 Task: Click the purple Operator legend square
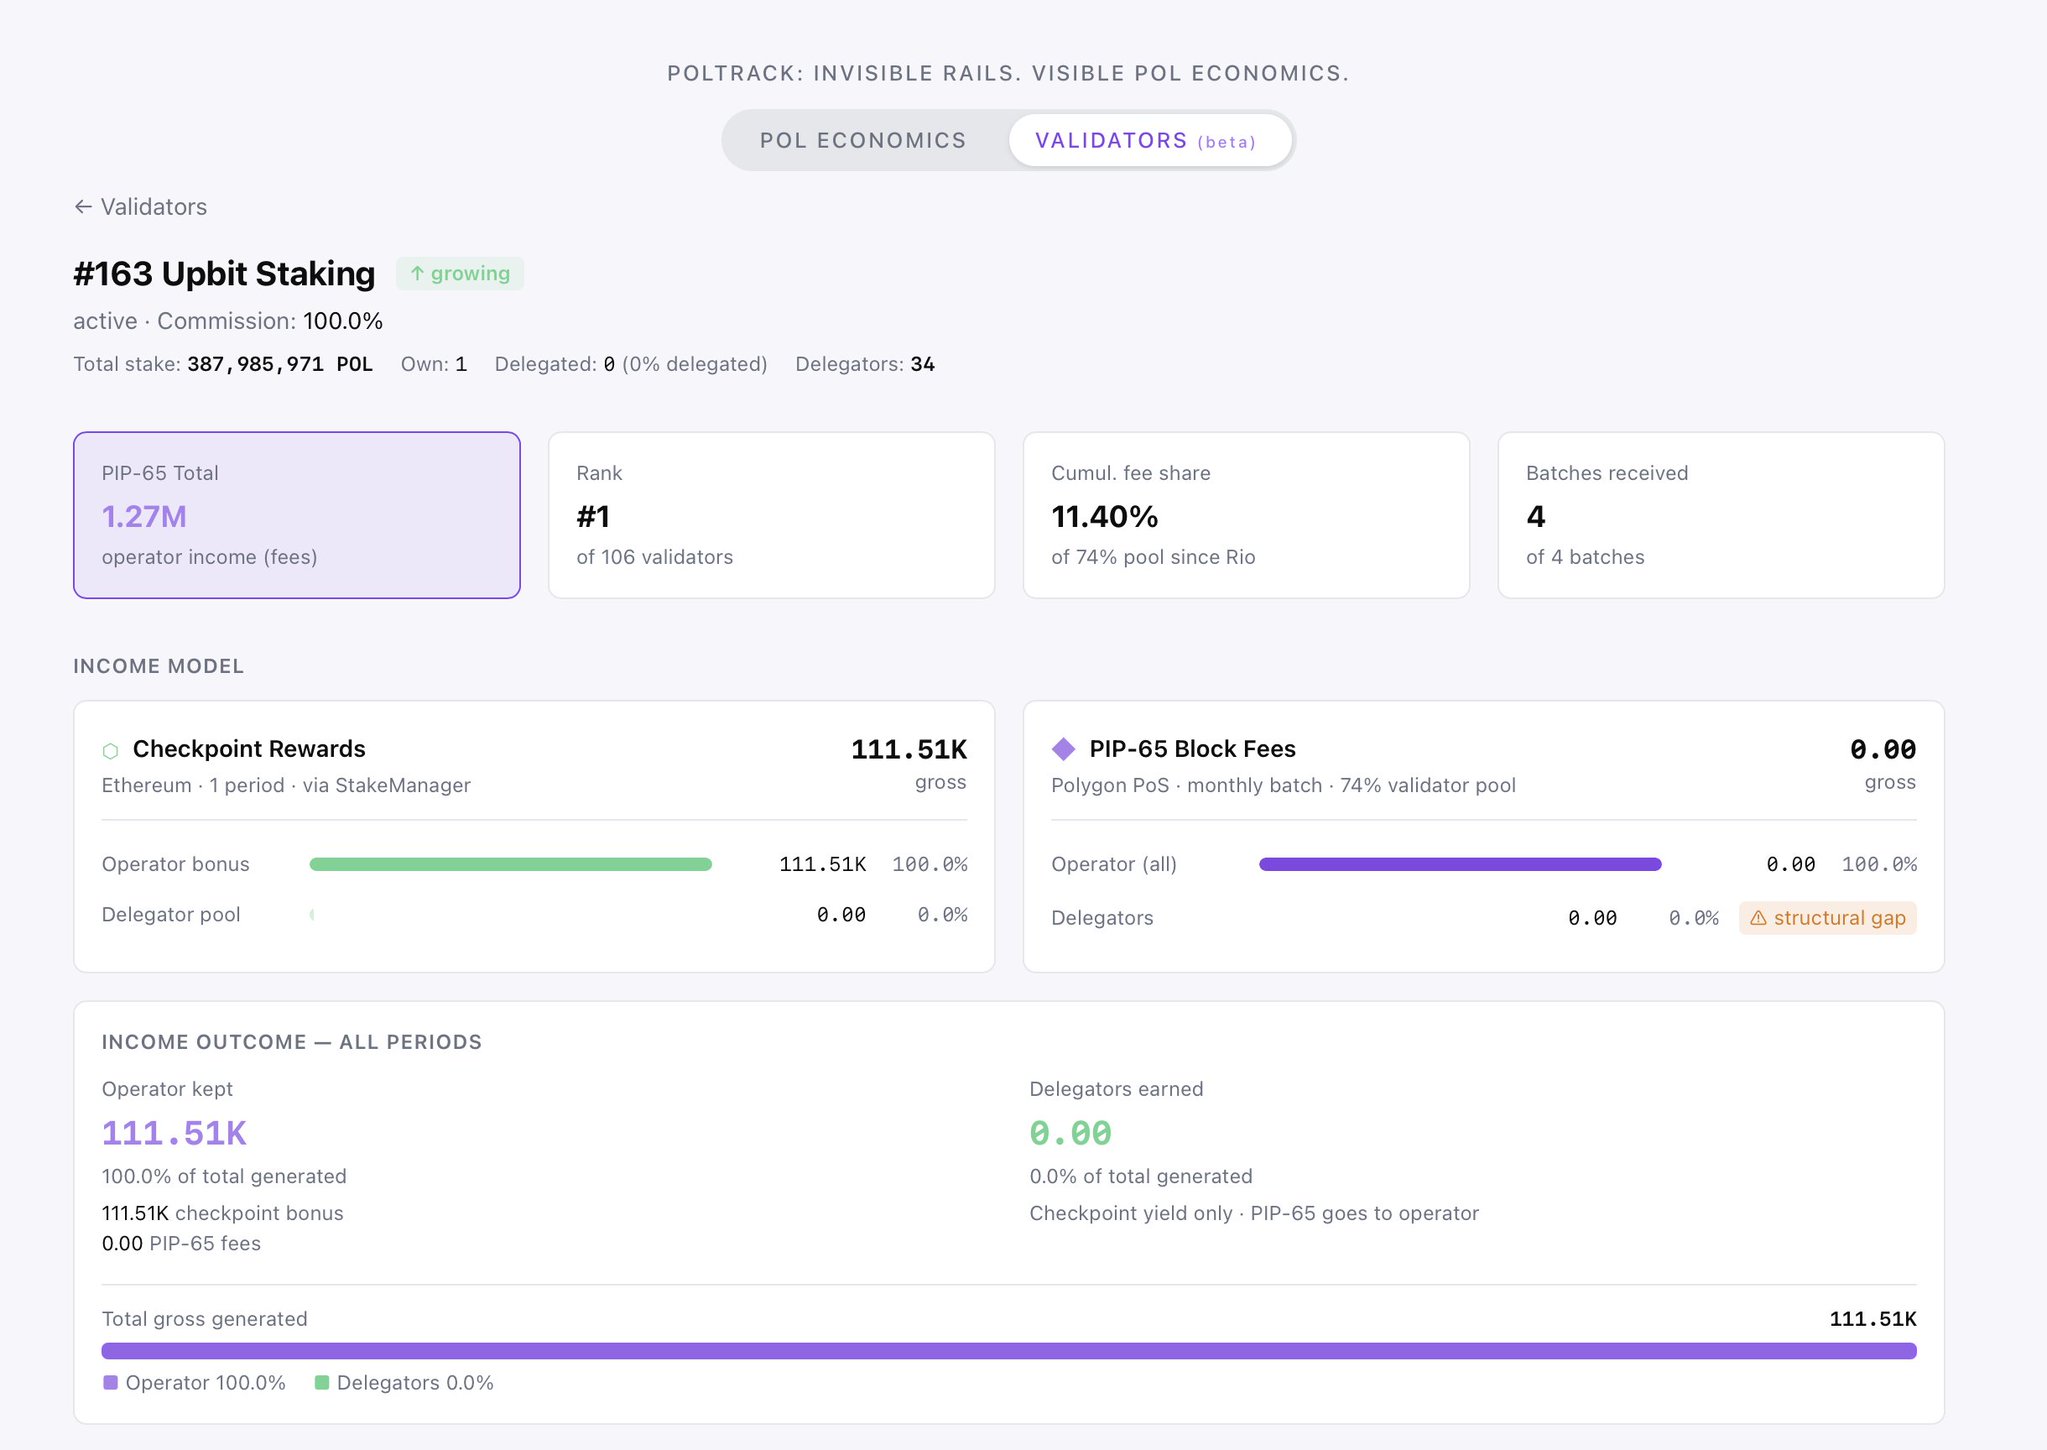click(x=111, y=1382)
